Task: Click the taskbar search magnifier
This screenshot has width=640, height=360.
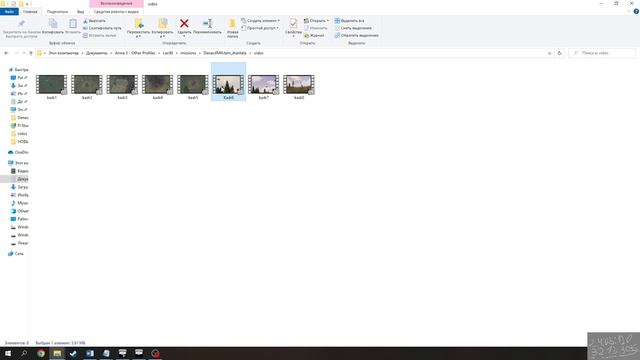Action: pos(24,353)
